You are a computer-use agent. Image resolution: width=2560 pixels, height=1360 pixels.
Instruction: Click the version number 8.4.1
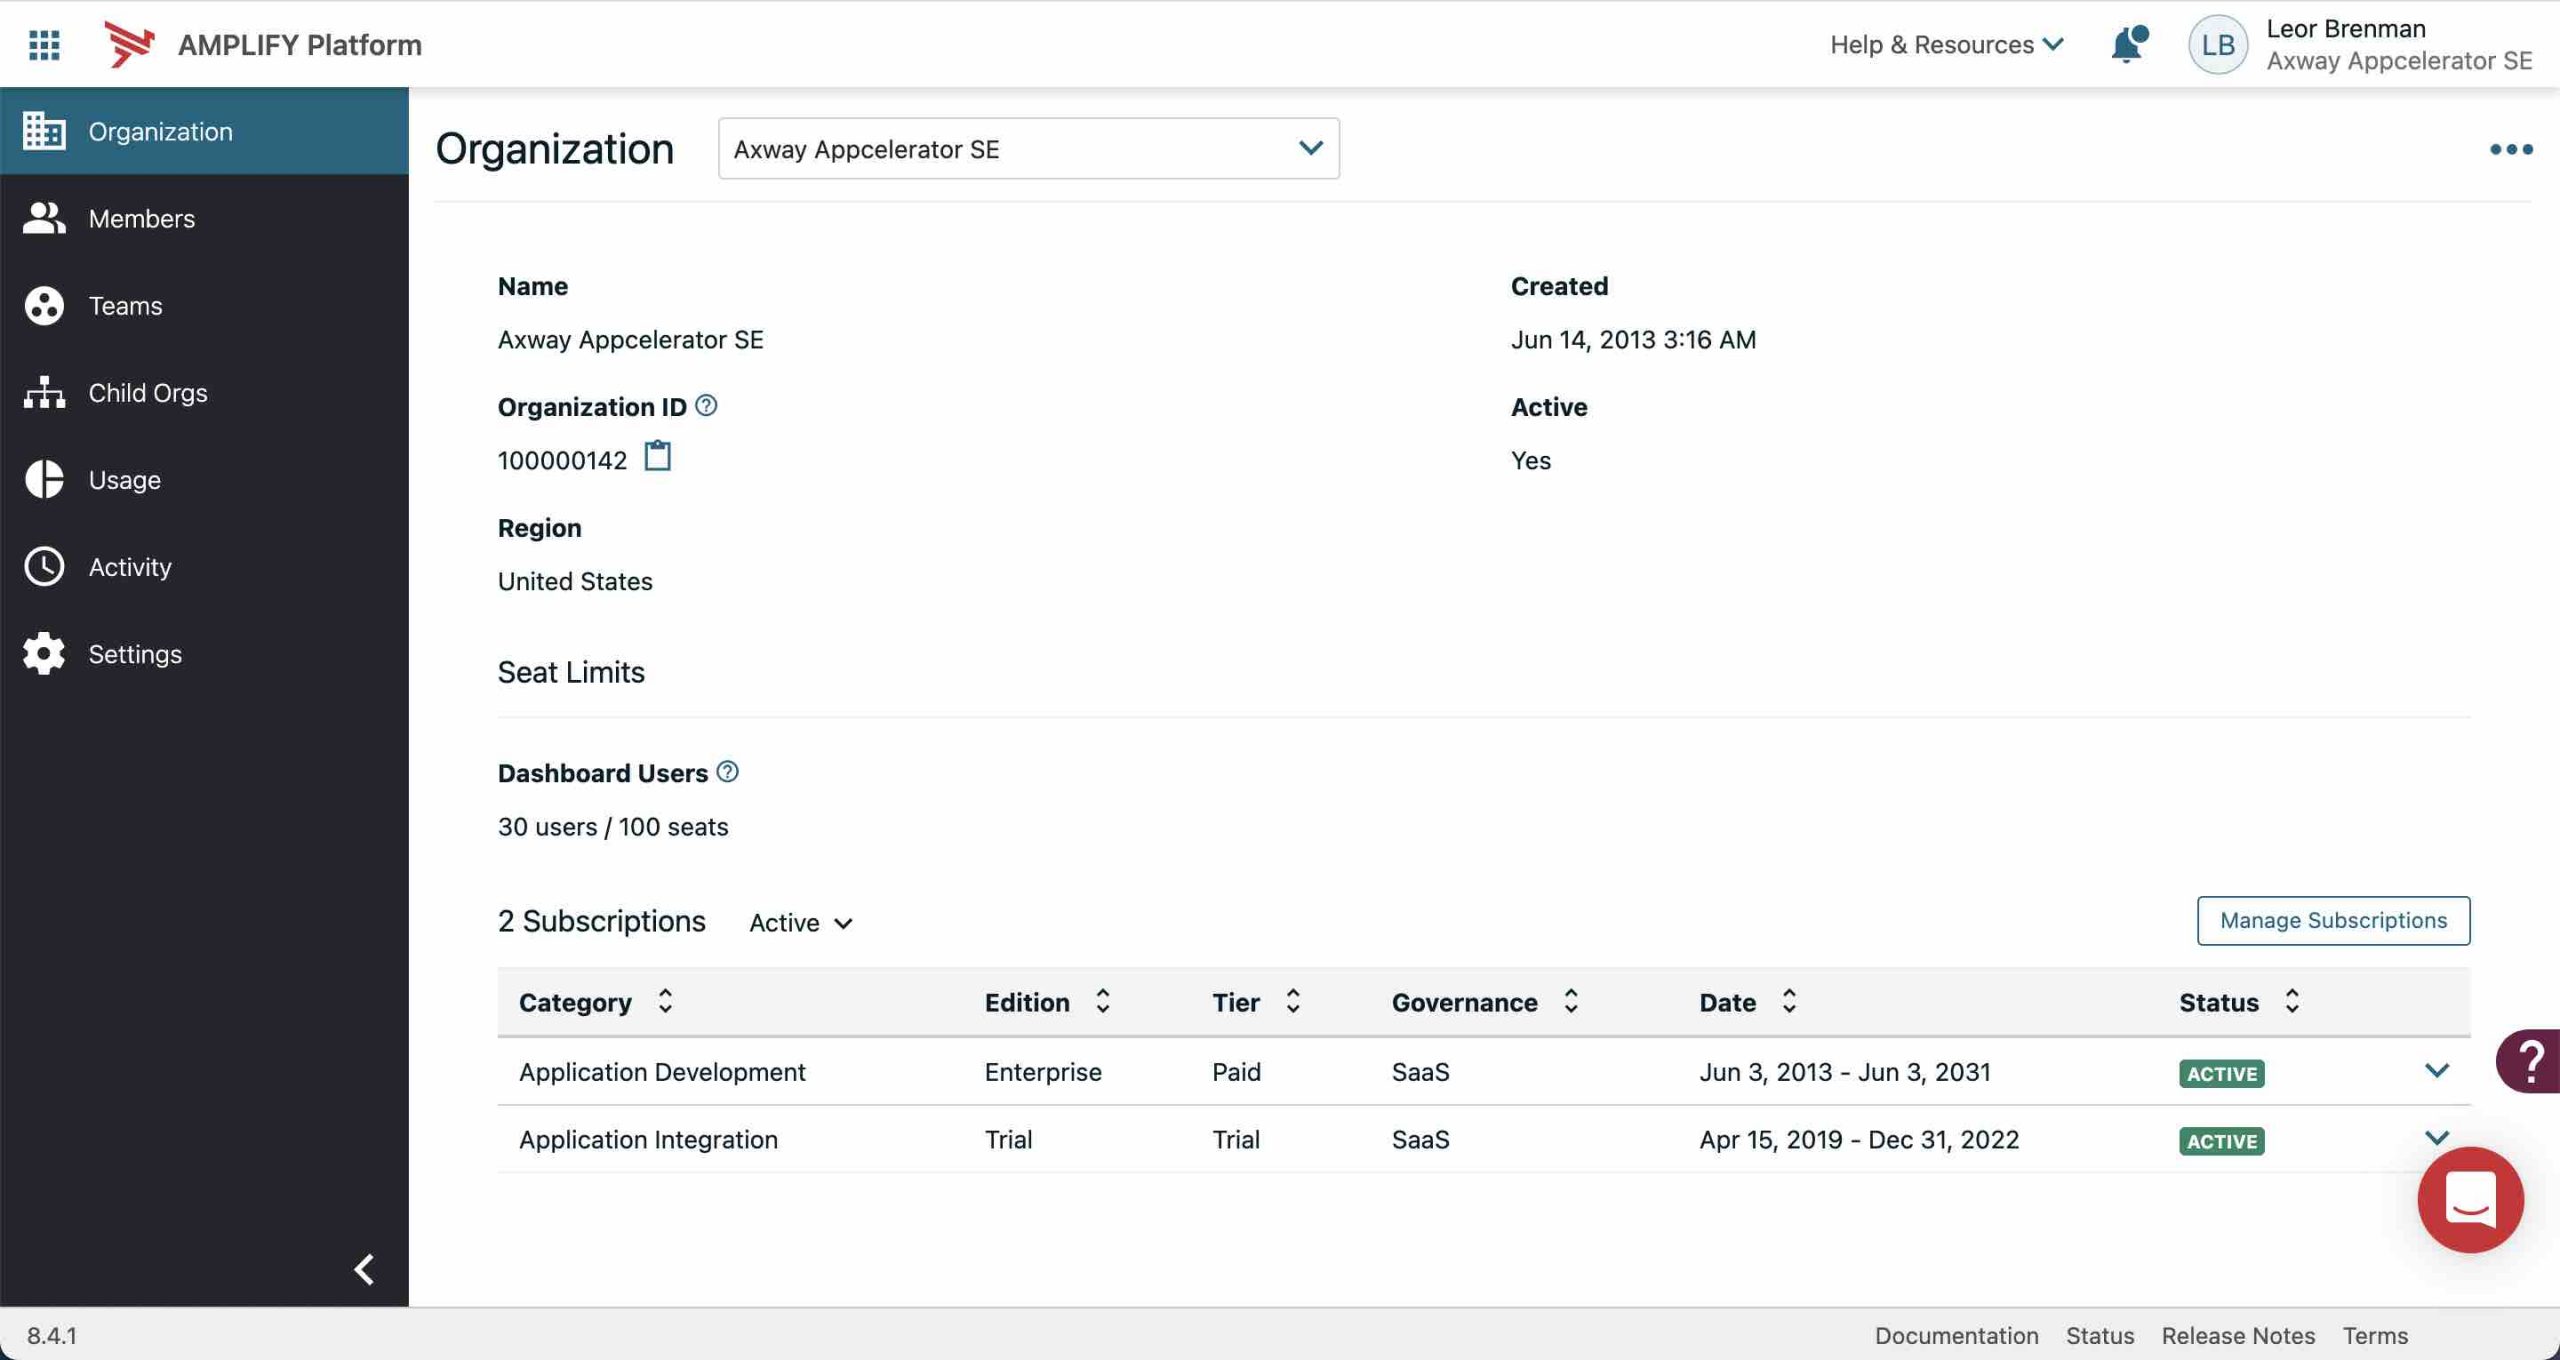pyautogui.click(x=52, y=1335)
